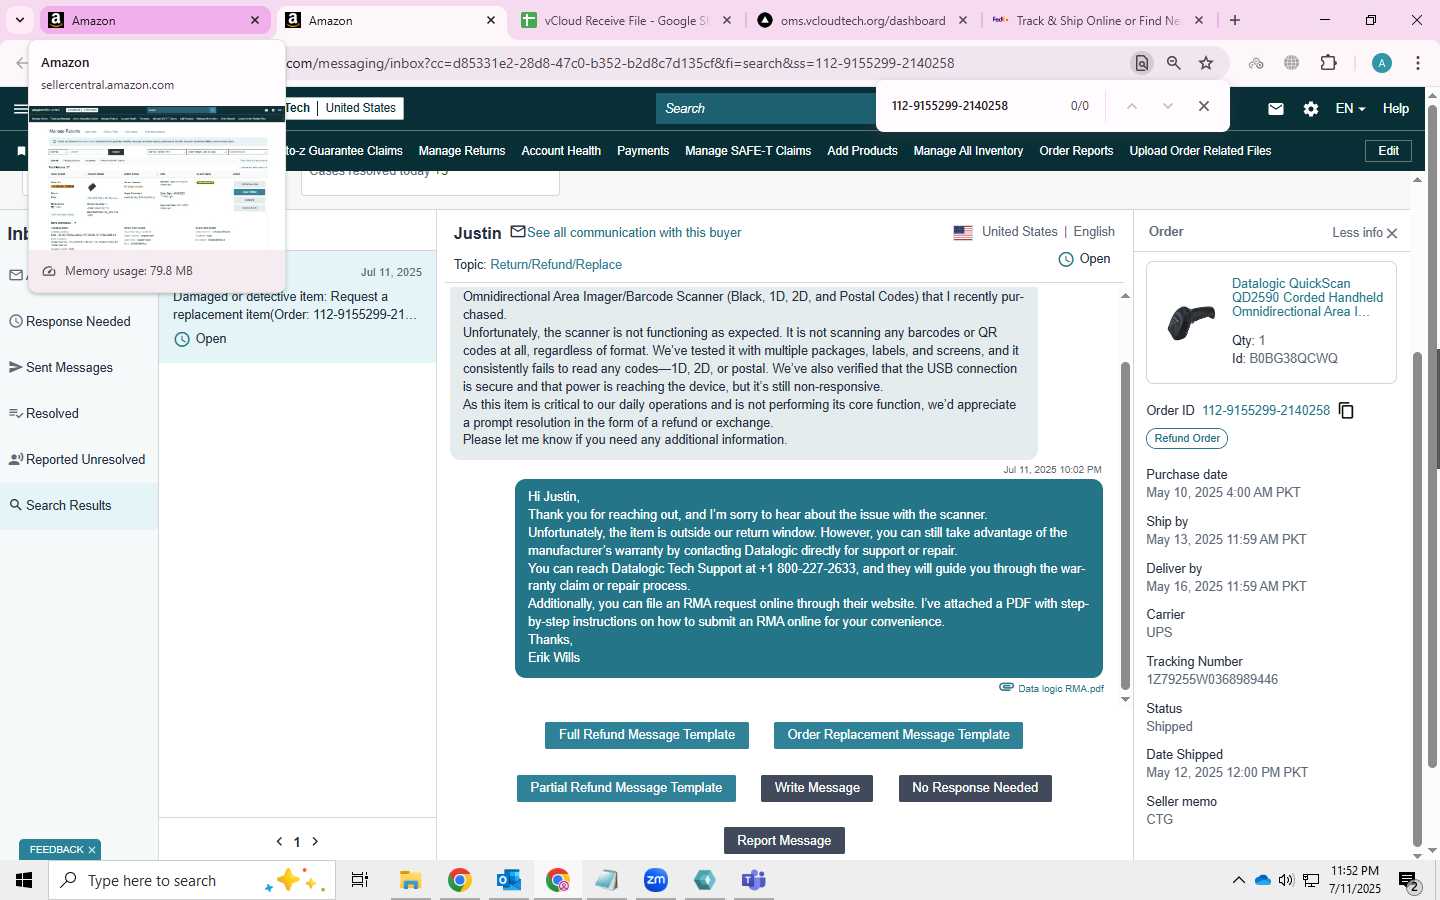
Task: Go to previous inbox page arrow
Action: point(279,842)
